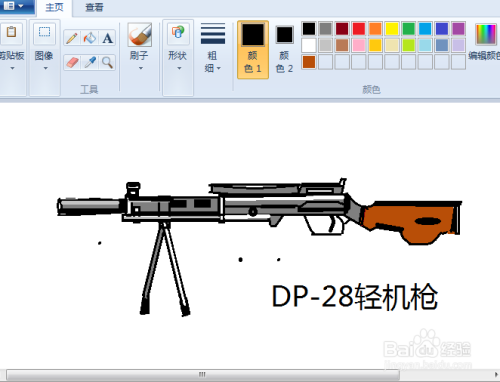Click the scrollbar right arrow
The height and width of the screenshot is (382, 500).
point(496,375)
